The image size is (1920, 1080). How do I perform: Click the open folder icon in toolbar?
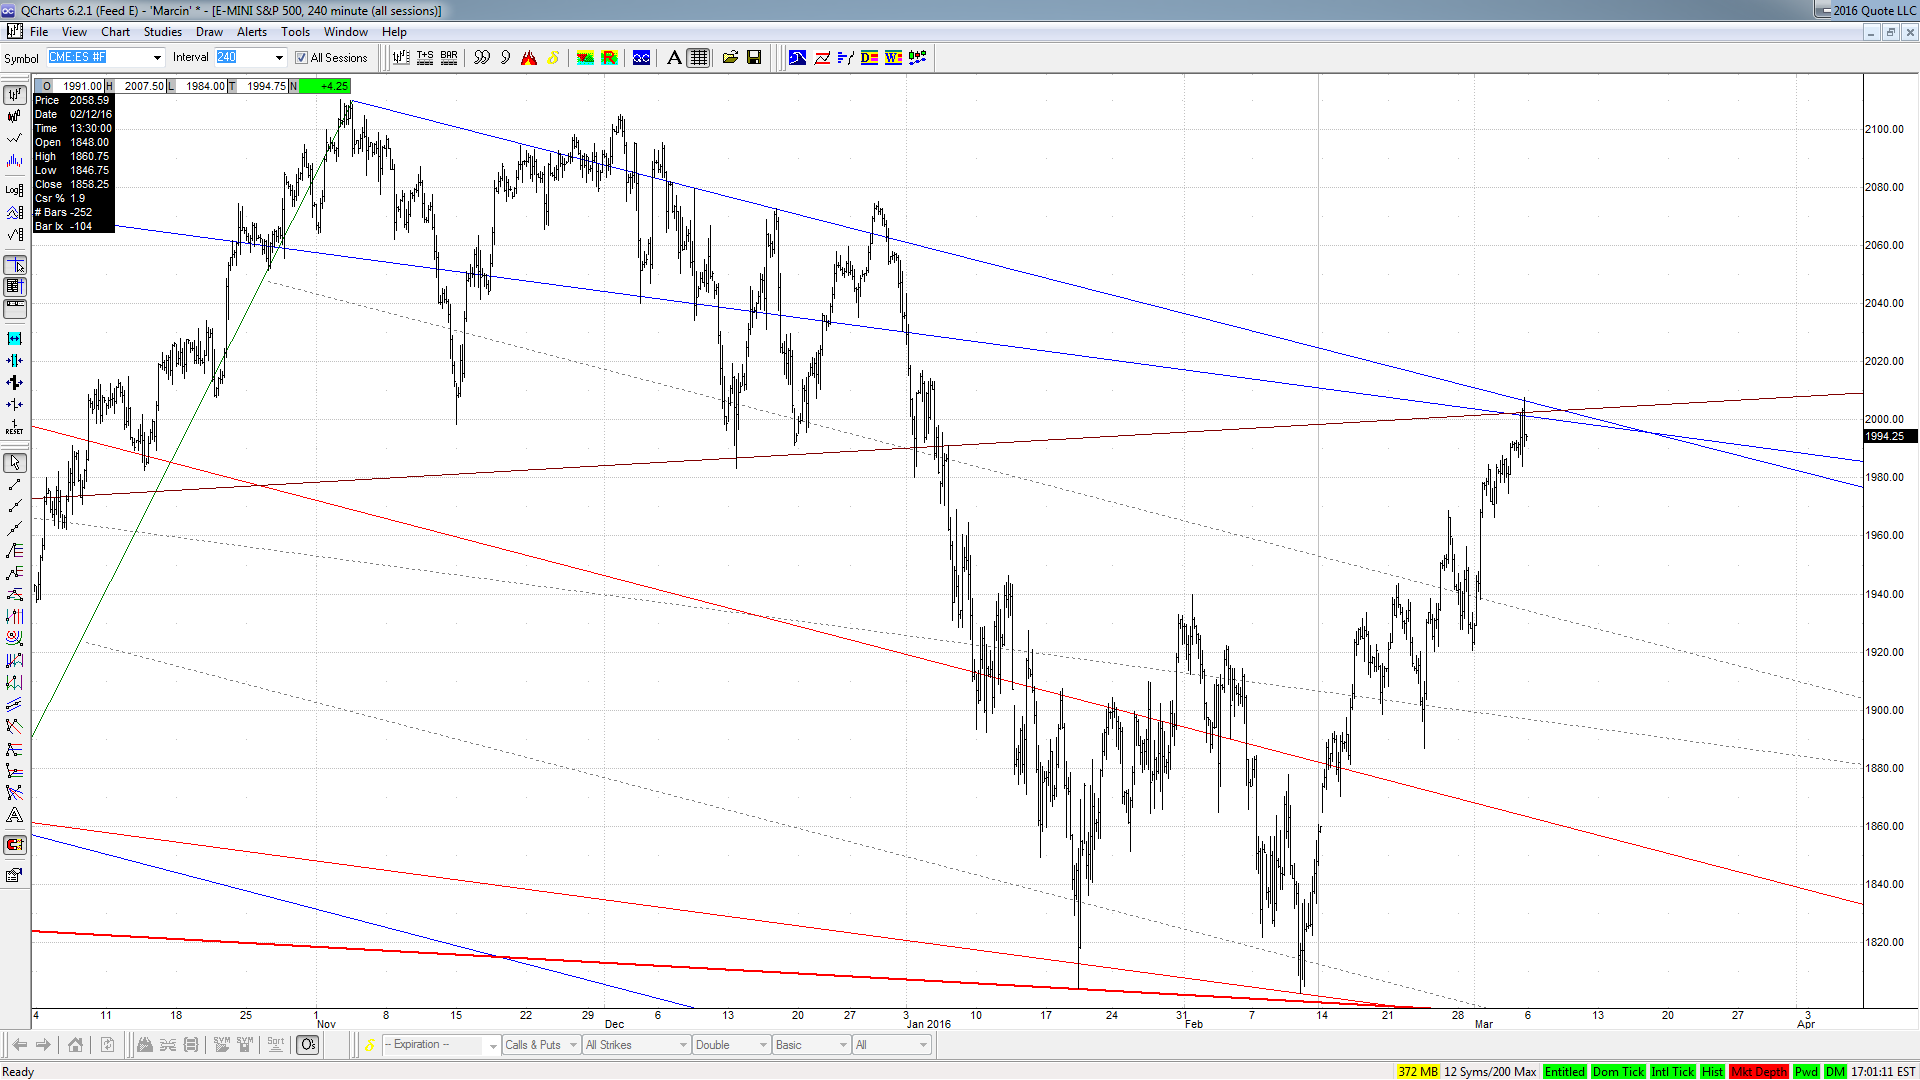tap(730, 58)
